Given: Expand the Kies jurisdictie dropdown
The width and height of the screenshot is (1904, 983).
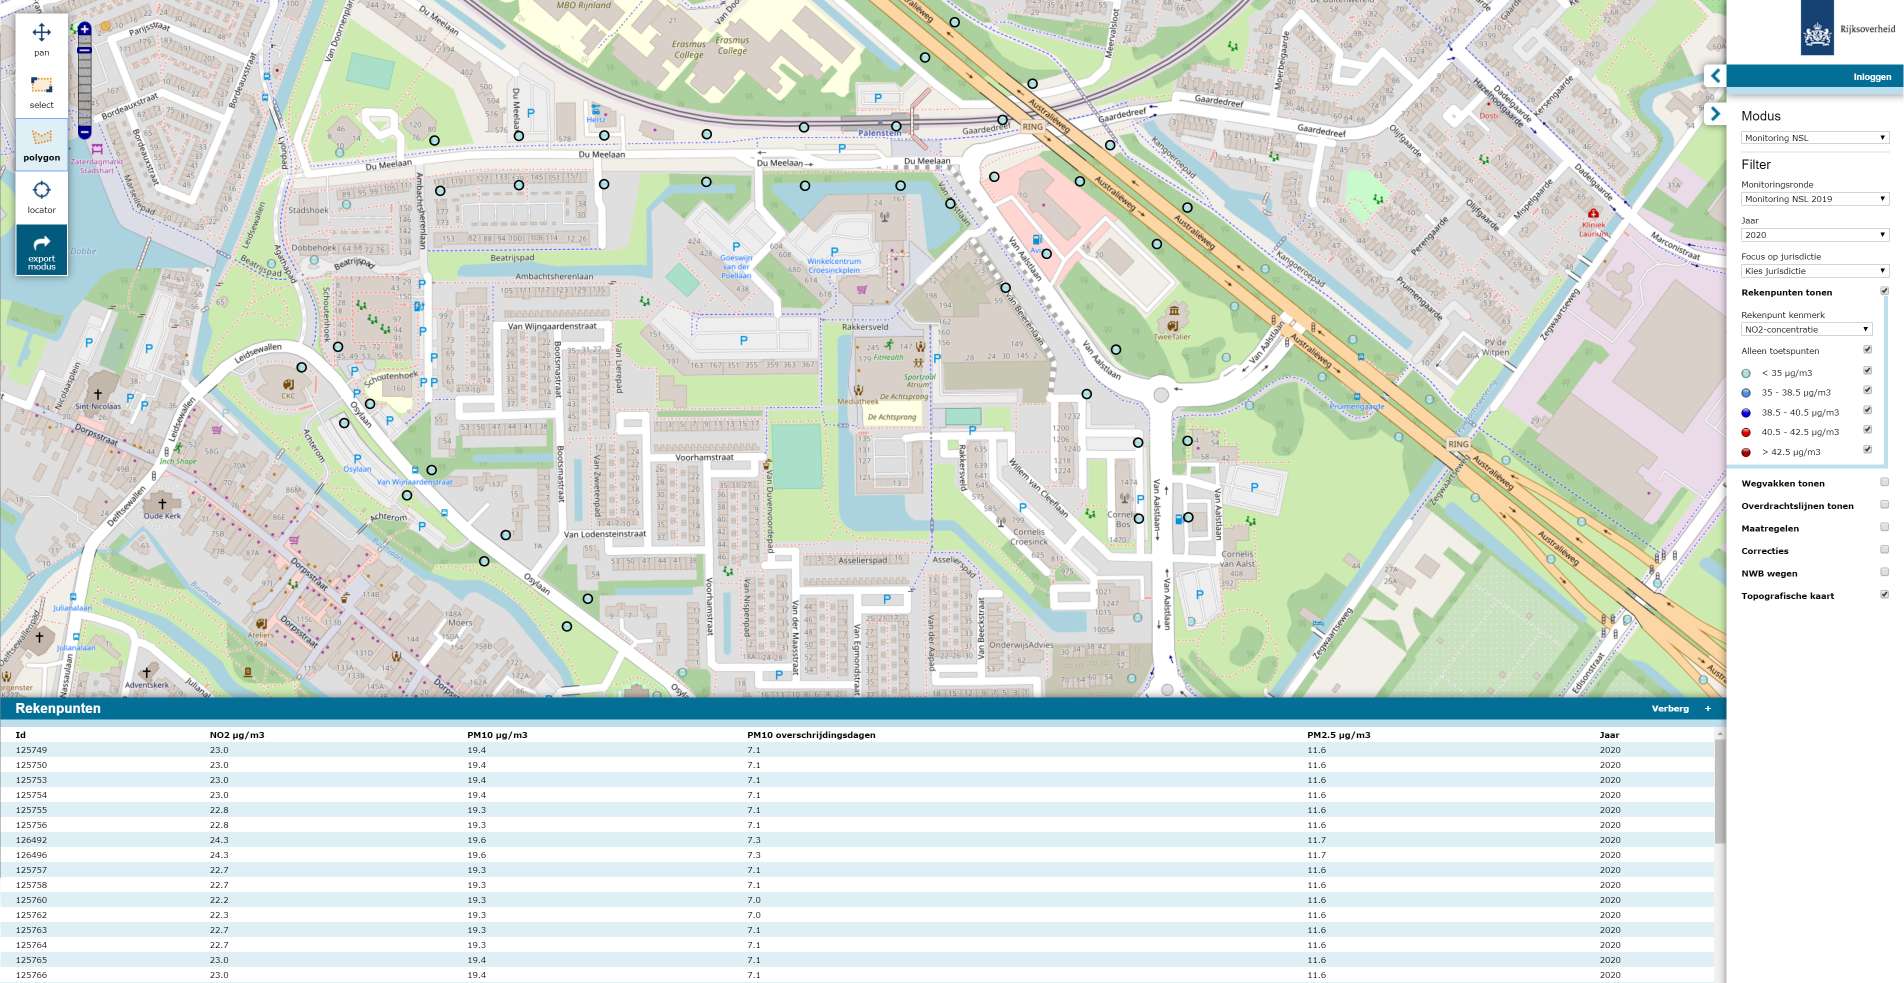Looking at the screenshot, I should click(1814, 271).
